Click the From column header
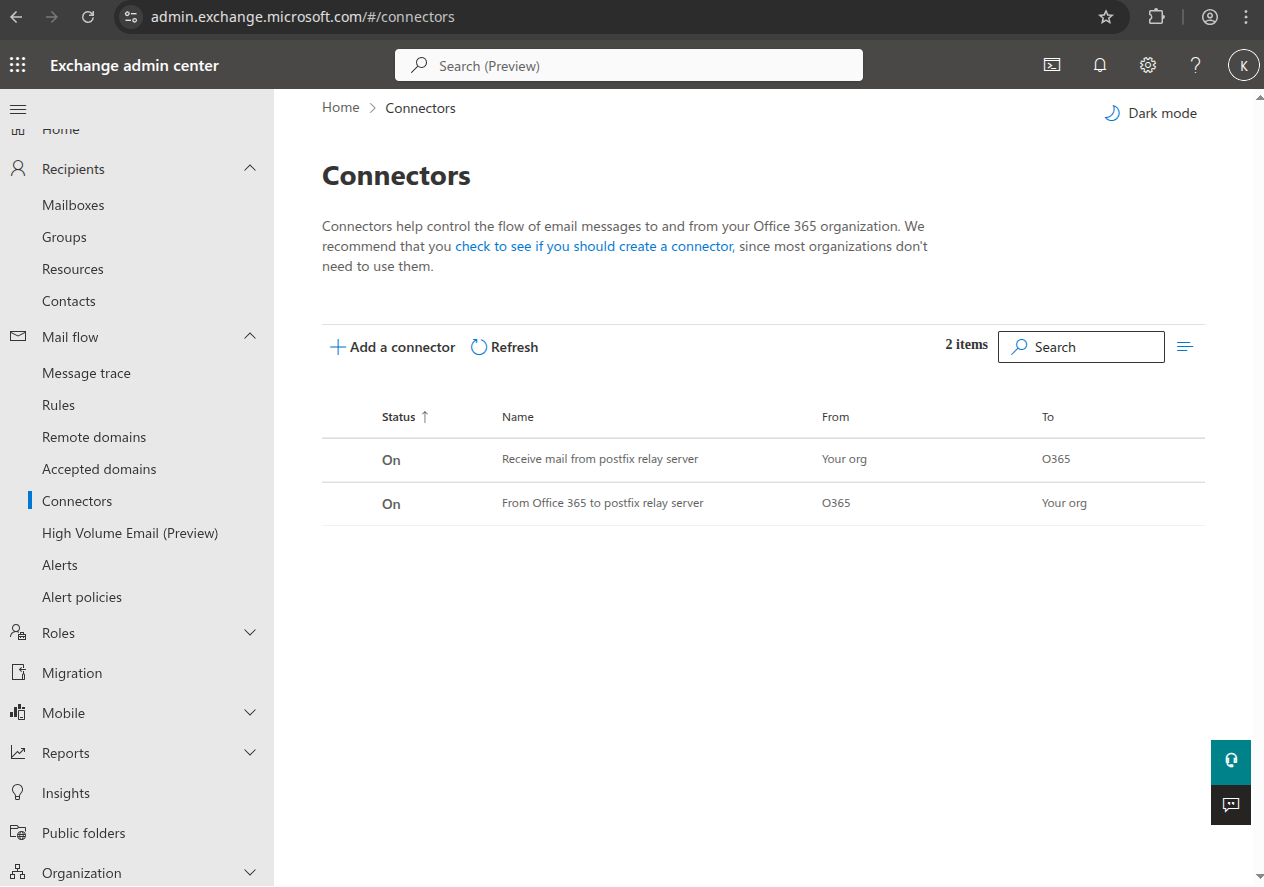Image resolution: width=1264 pixels, height=887 pixels. click(835, 417)
